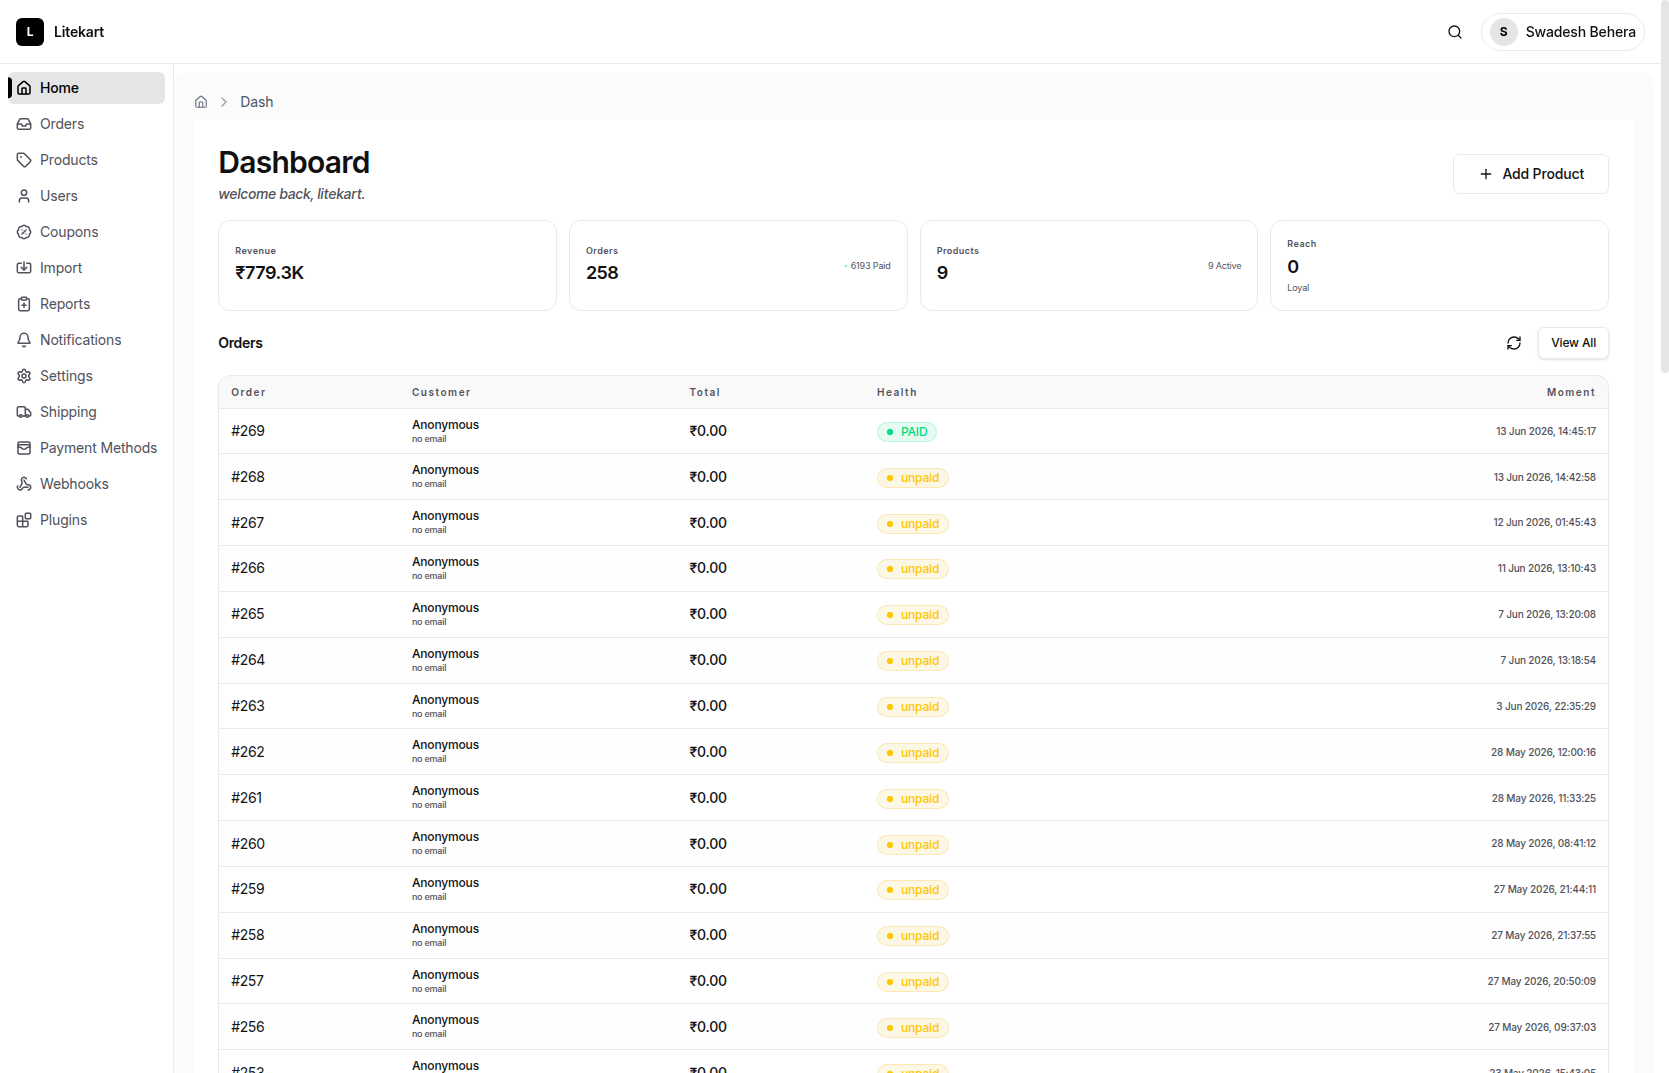Image resolution: width=1669 pixels, height=1073 pixels.
Task: Click the Products 9 stat card
Action: click(1089, 265)
